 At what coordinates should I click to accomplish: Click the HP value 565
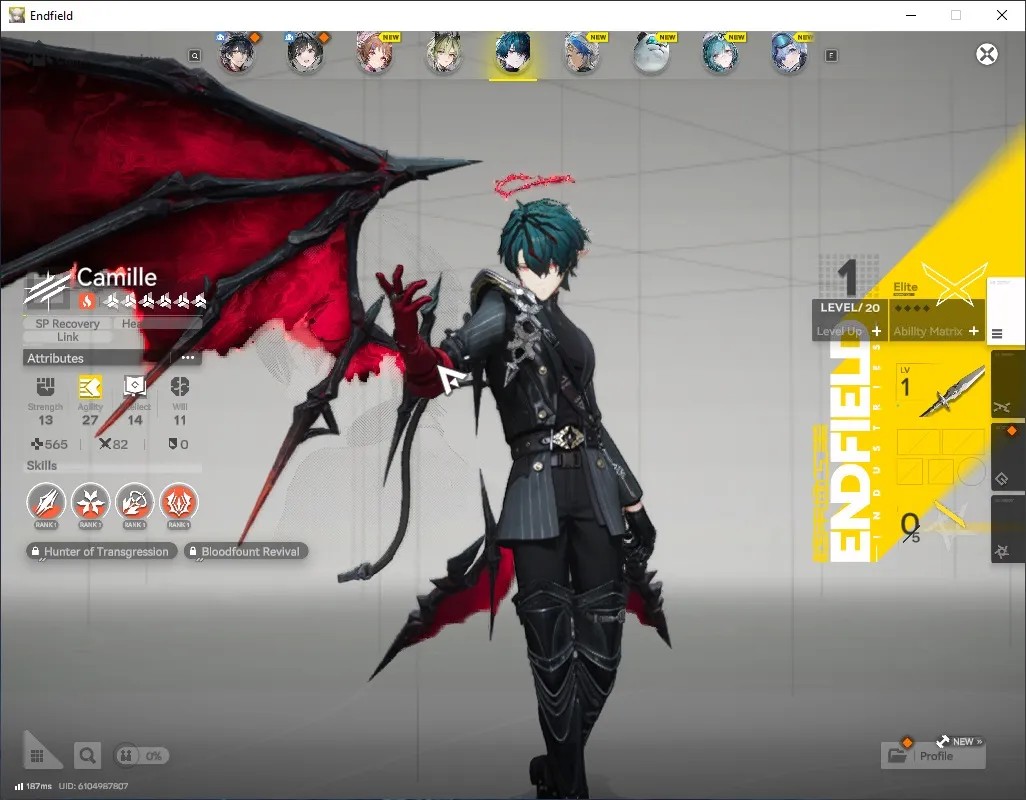pos(50,444)
